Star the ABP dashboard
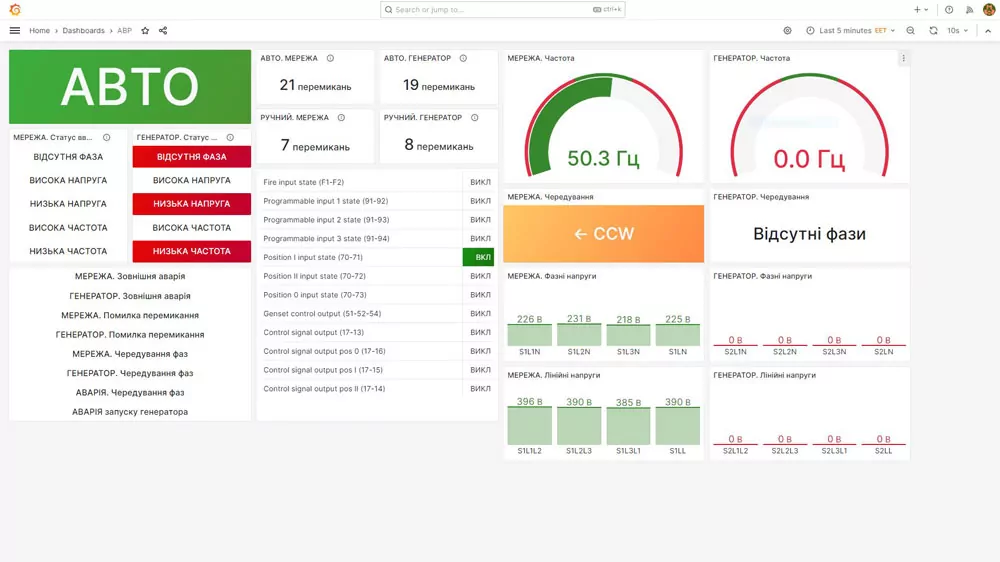 coord(145,31)
